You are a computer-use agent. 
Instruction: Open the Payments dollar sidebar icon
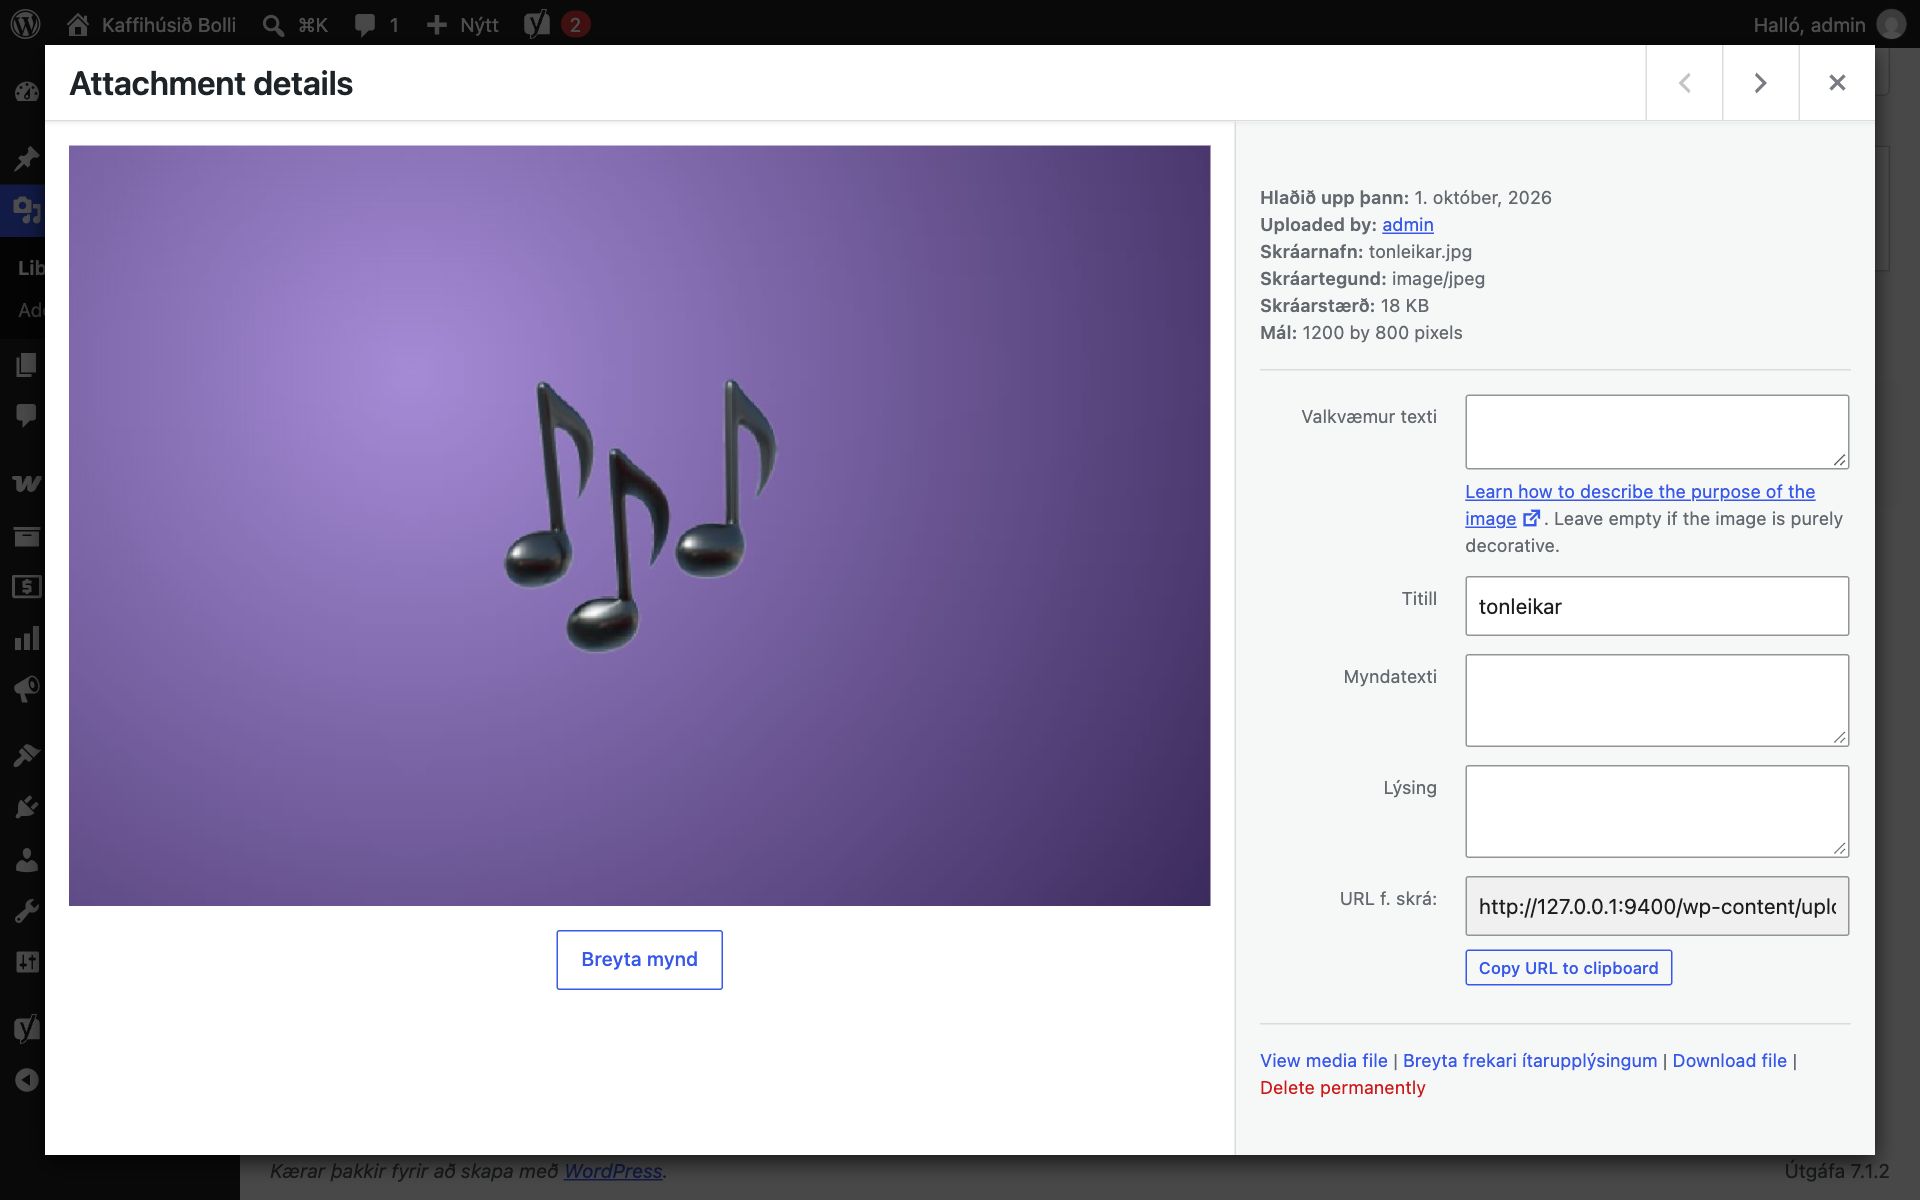[26, 587]
